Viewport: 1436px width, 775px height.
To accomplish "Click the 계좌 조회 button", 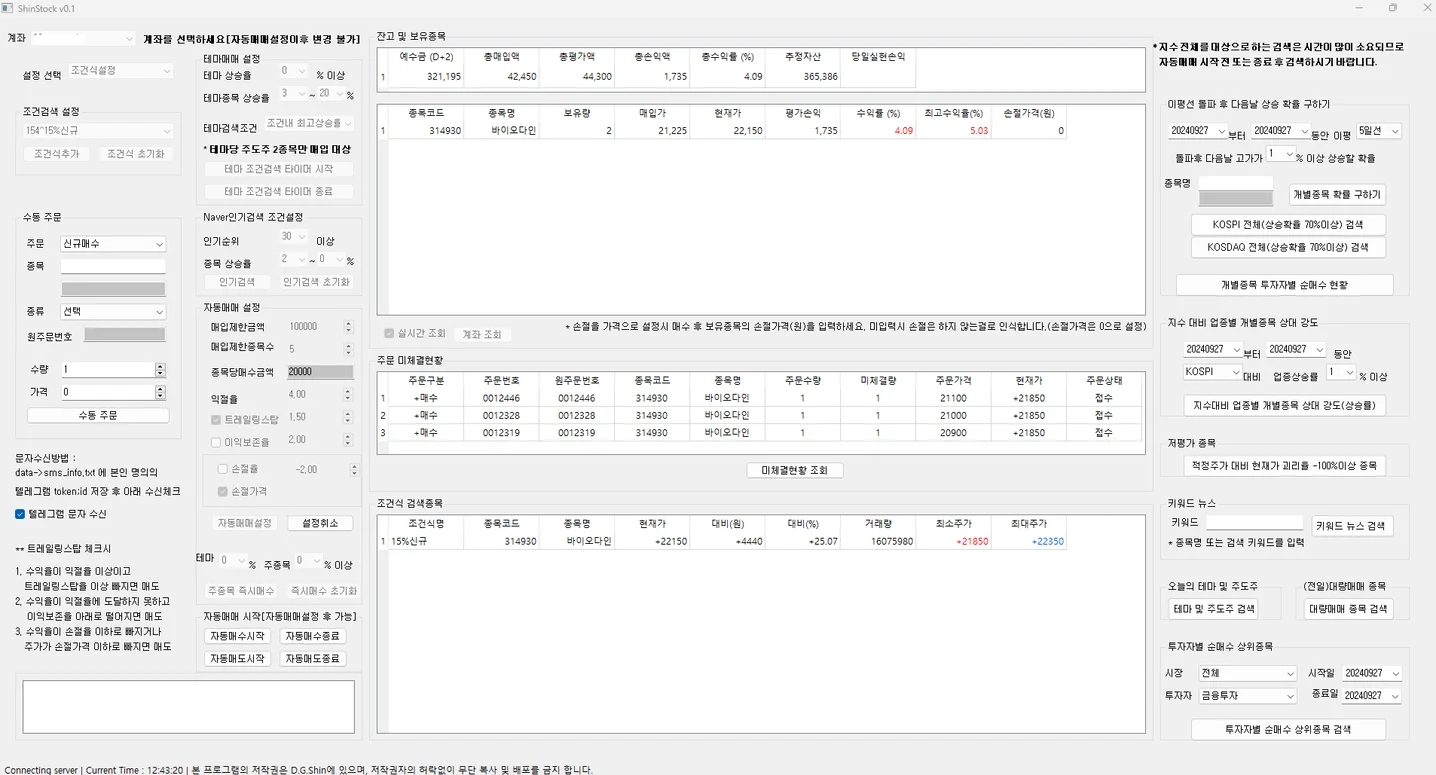I will pos(481,334).
